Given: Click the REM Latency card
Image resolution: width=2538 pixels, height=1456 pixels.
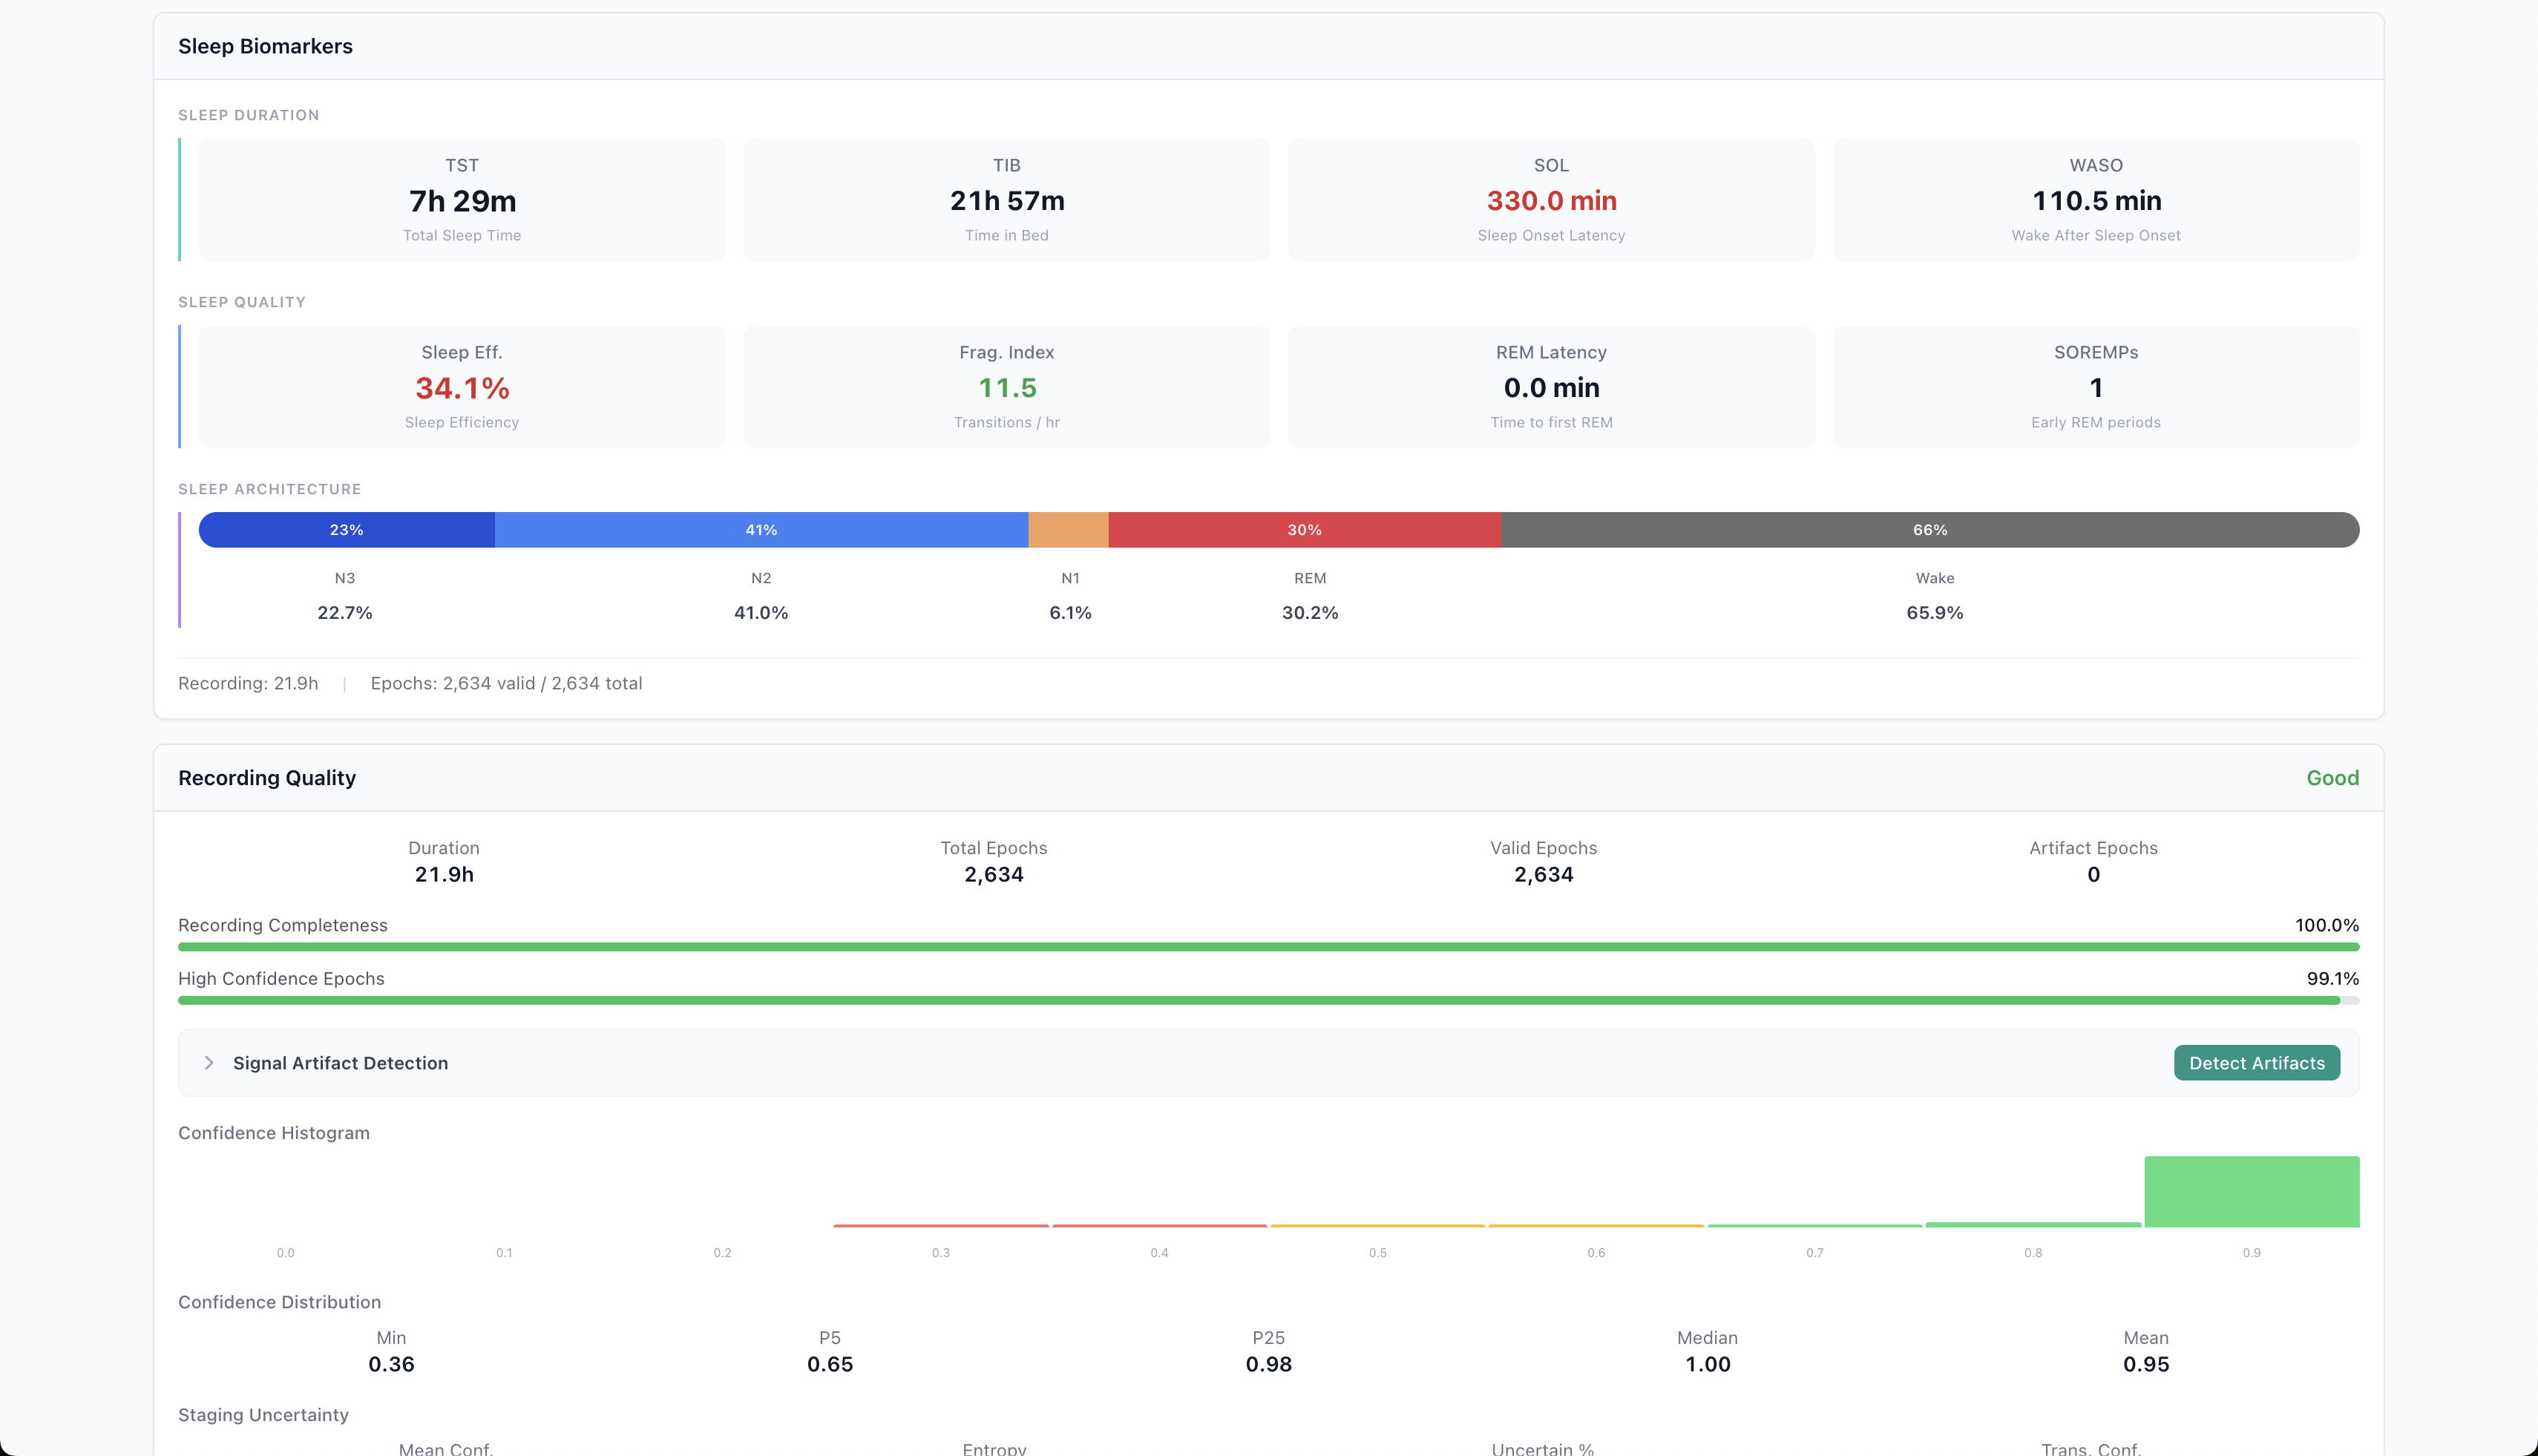Looking at the screenshot, I should 1551,387.
